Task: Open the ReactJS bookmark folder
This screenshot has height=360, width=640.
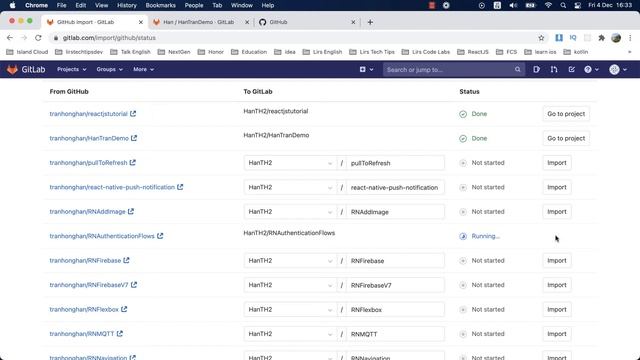Action: pyautogui.click(x=473, y=52)
